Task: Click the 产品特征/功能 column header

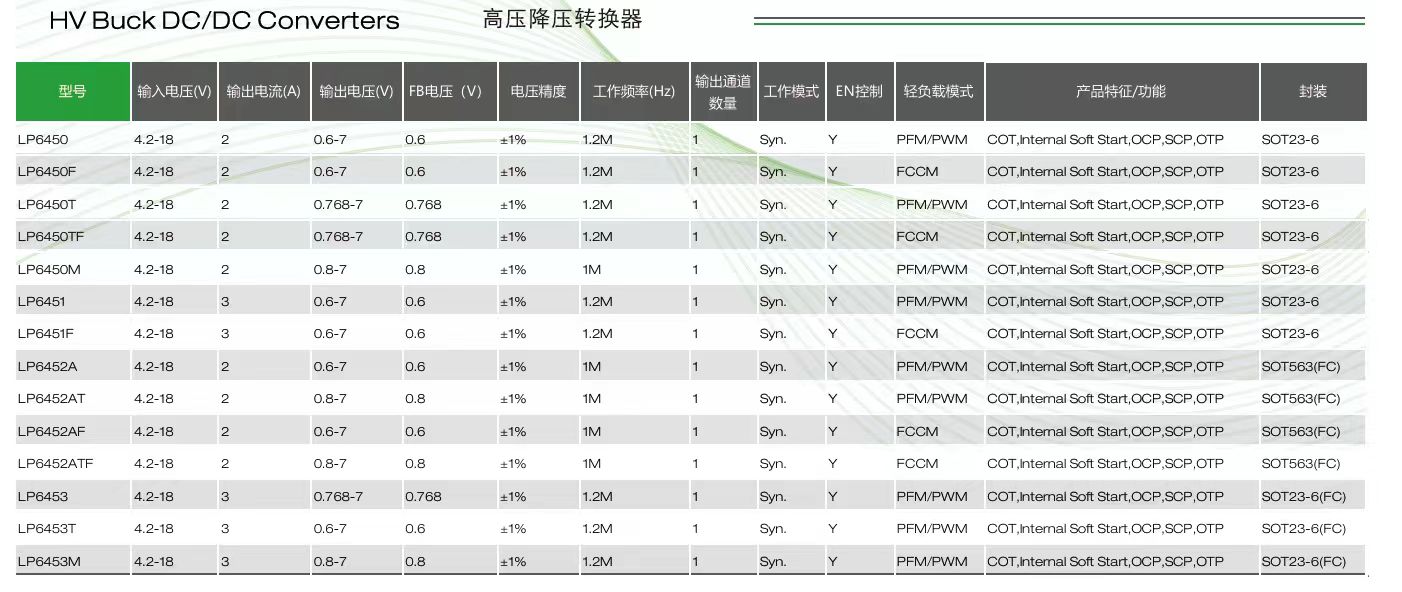Action: pos(1121,91)
